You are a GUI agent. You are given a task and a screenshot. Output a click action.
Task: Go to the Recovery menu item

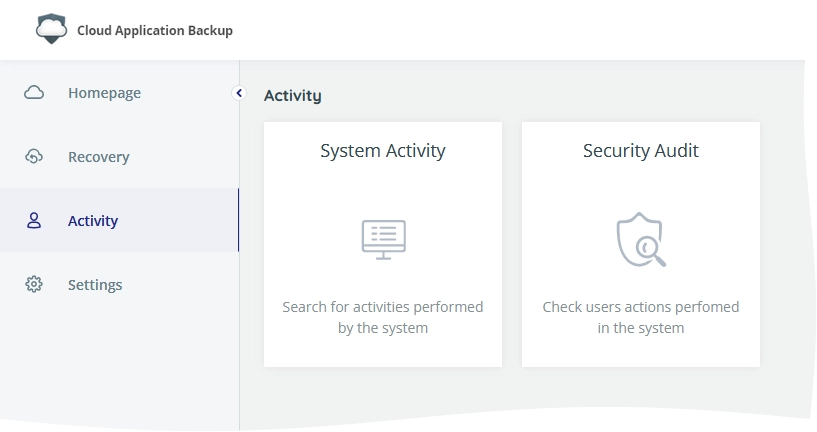pyautogui.click(x=119, y=156)
